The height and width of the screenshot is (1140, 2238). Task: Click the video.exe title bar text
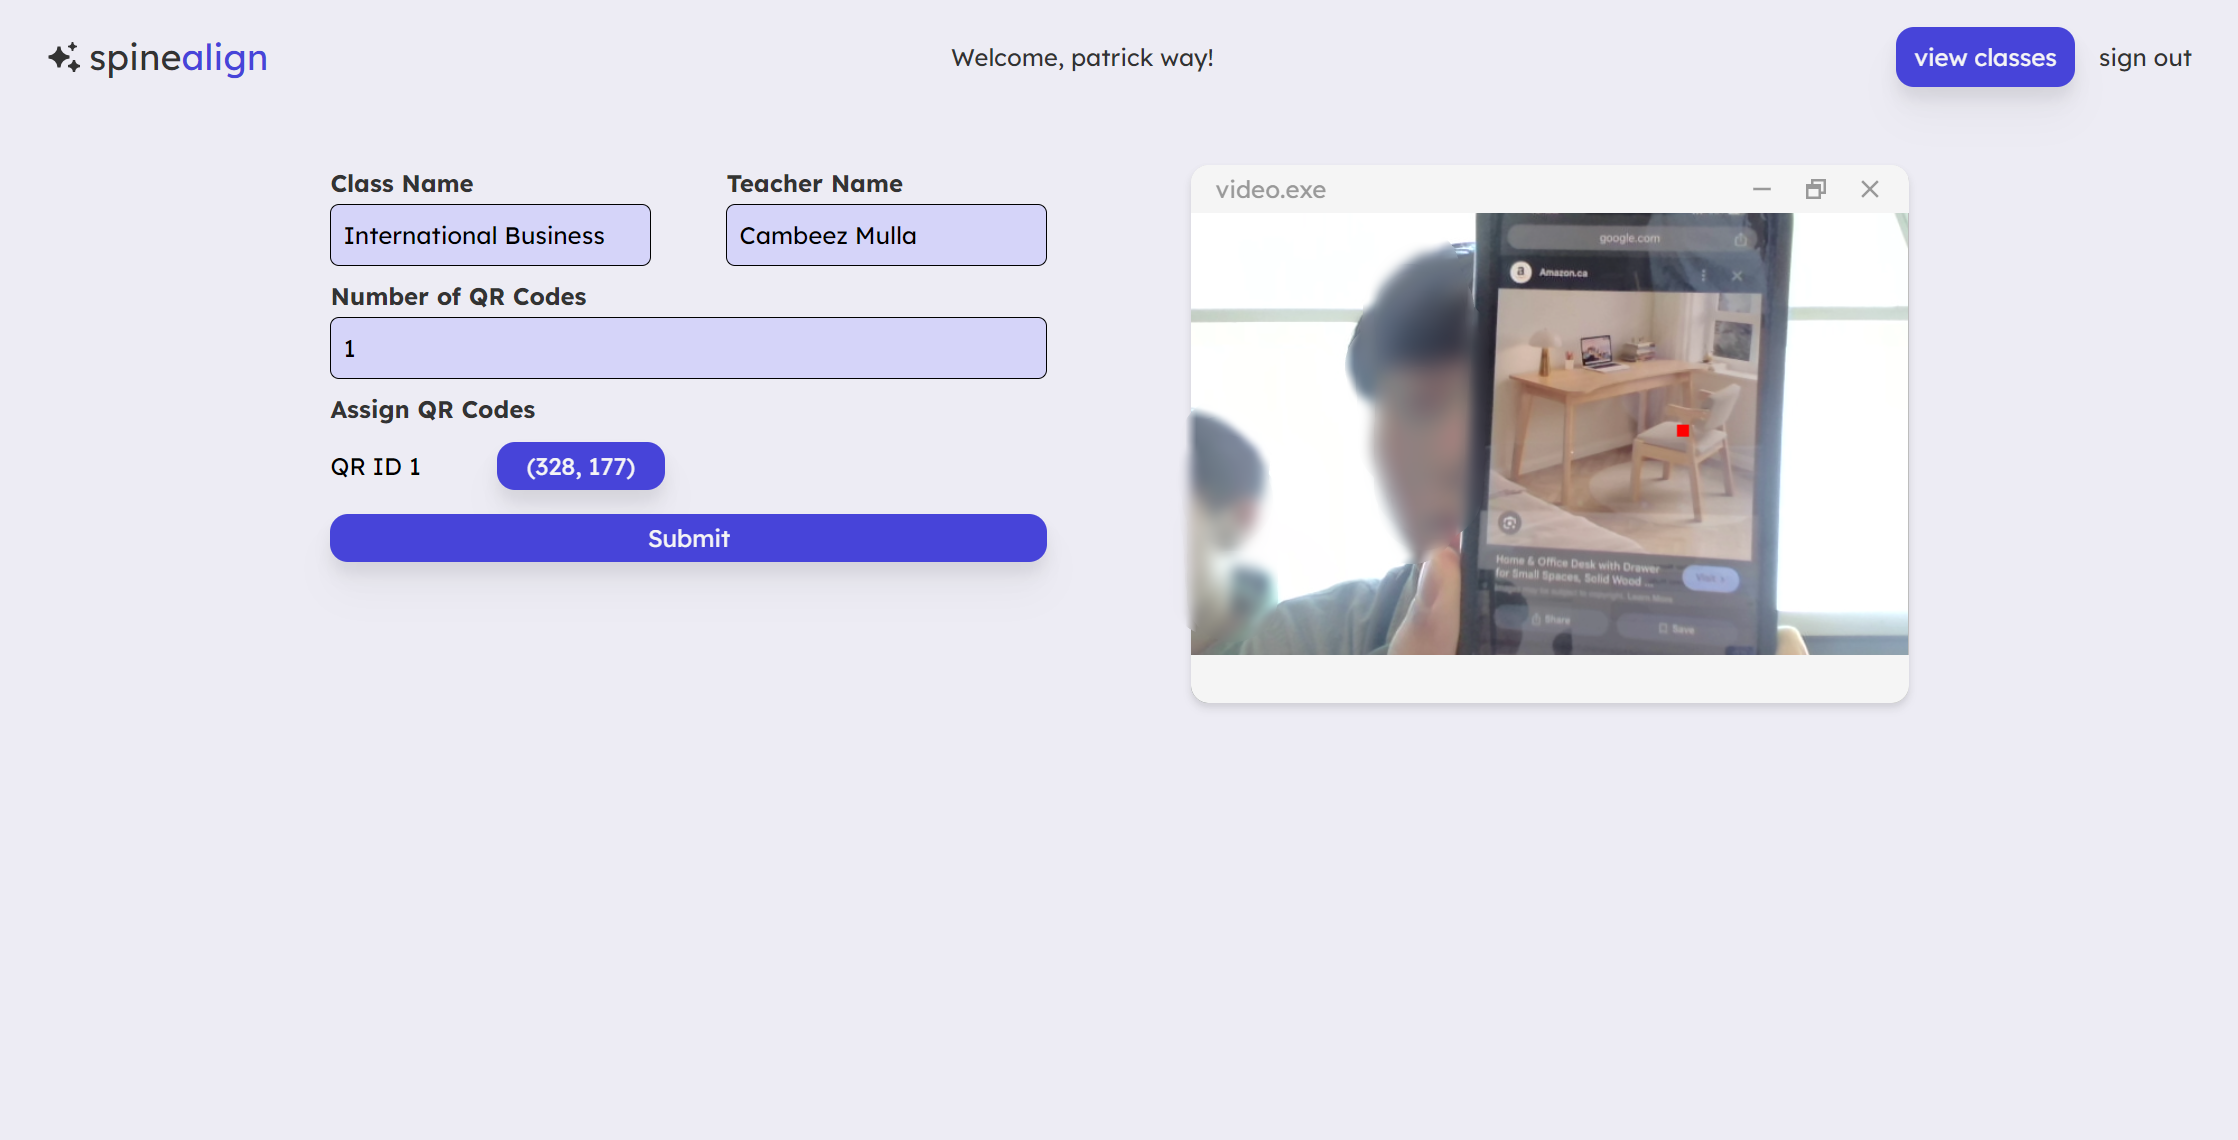1270,190
